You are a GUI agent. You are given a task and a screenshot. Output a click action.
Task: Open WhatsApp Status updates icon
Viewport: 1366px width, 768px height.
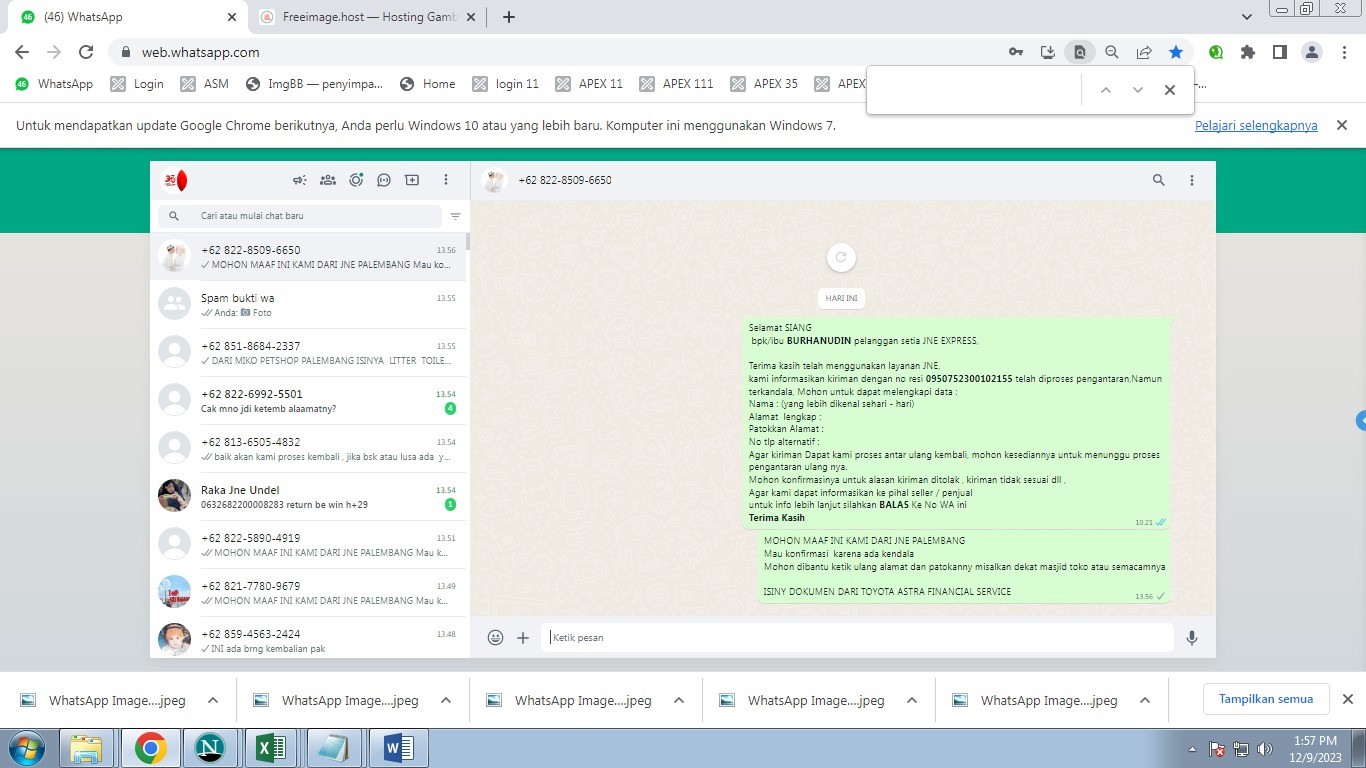pyautogui.click(x=356, y=180)
